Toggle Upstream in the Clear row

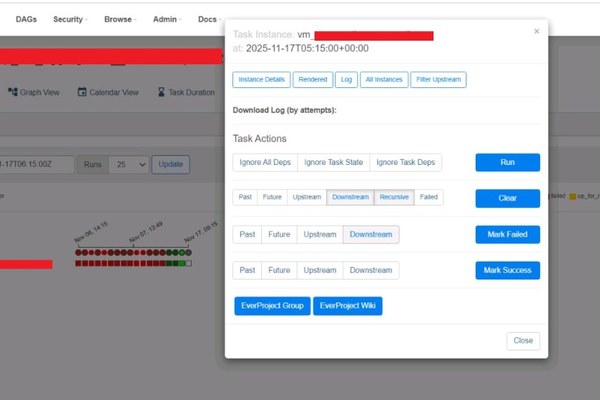(307, 197)
